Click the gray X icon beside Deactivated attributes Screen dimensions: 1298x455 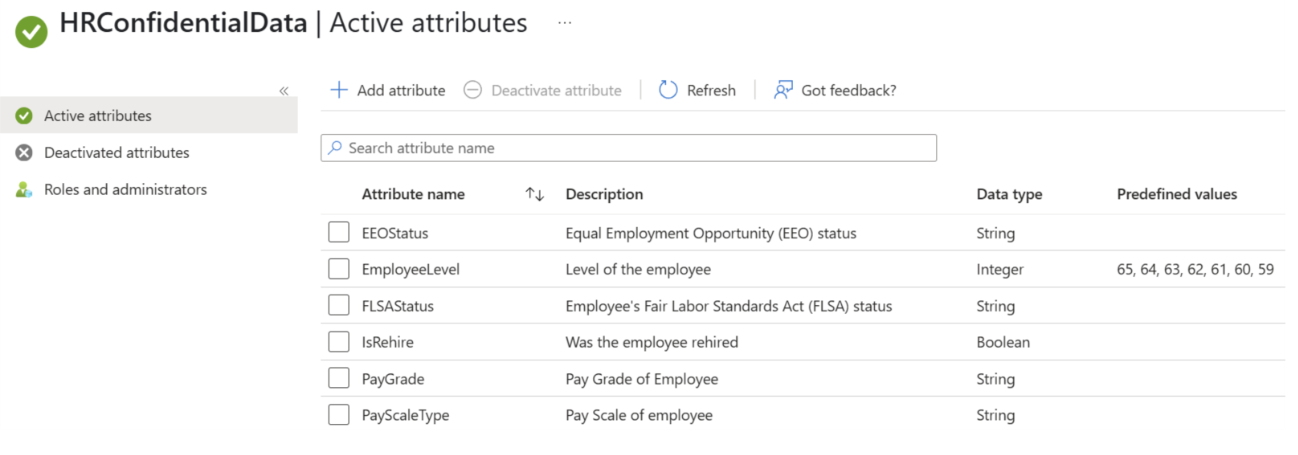pyautogui.click(x=24, y=153)
